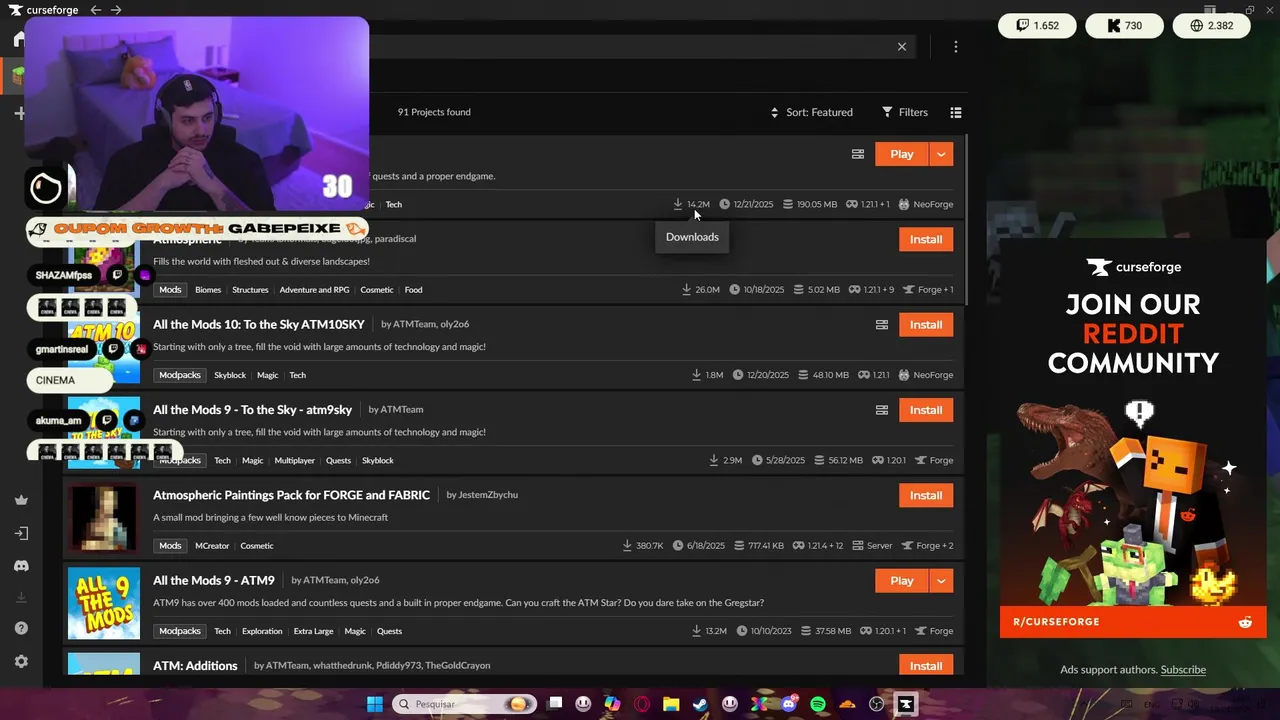
Task: Select the Food tag on Atmospheric mod
Action: tap(413, 290)
